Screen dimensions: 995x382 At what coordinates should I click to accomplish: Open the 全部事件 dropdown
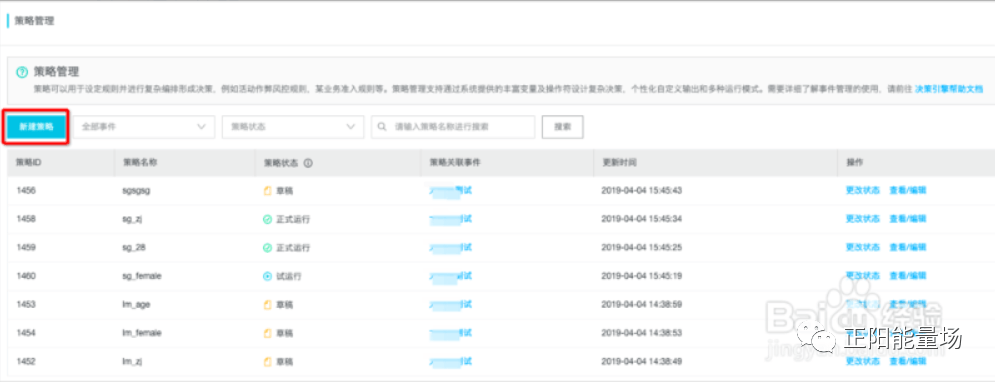coord(144,127)
